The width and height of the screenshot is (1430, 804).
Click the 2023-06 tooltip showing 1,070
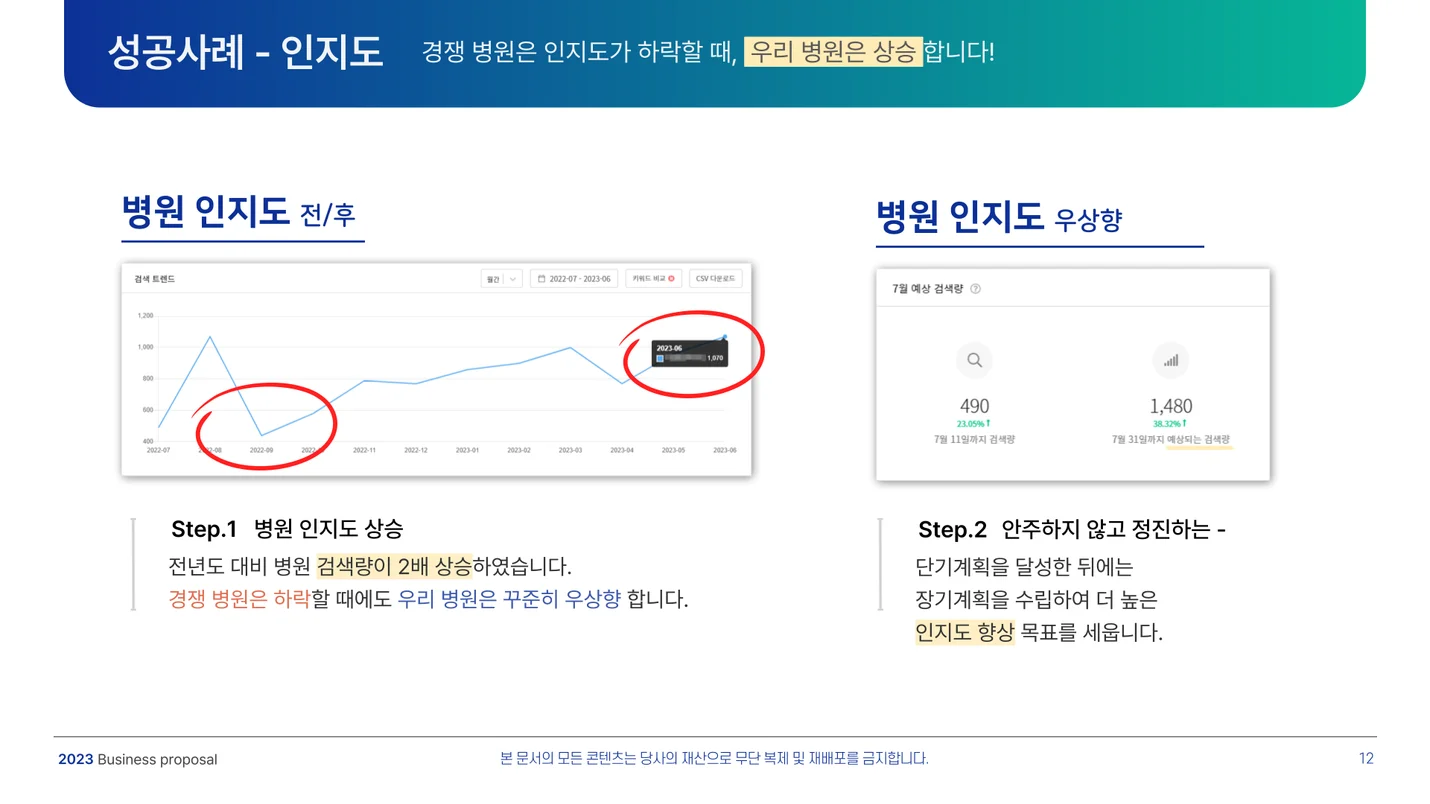pyautogui.click(x=689, y=353)
